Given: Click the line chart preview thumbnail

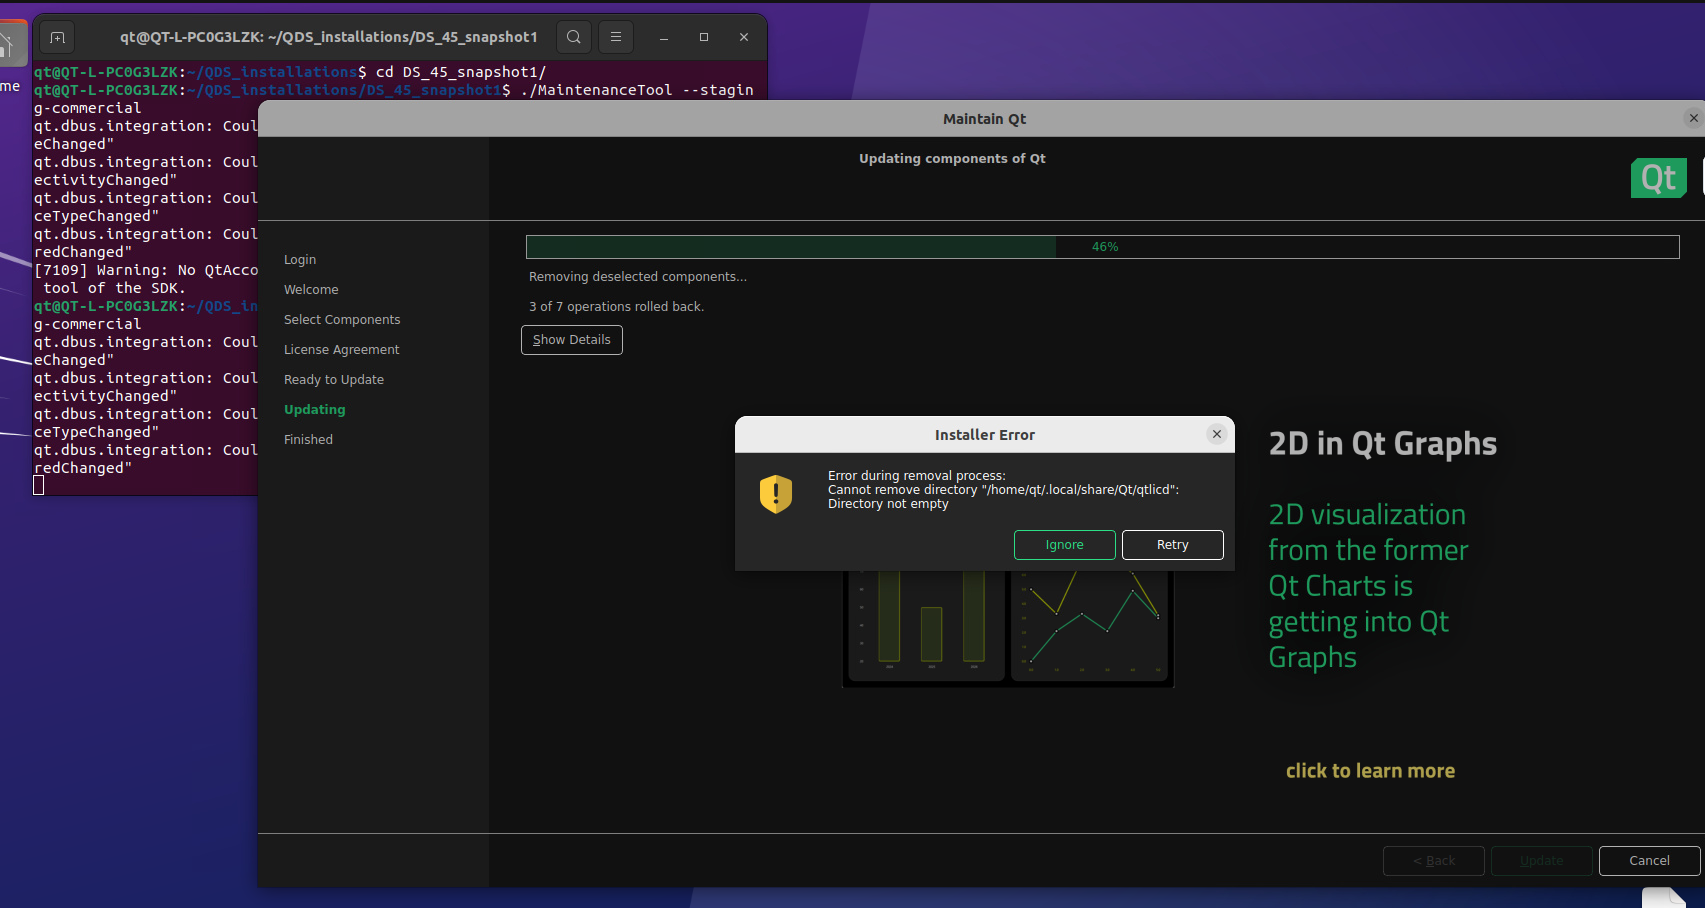Looking at the screenshot, I should coord(1090,626).
